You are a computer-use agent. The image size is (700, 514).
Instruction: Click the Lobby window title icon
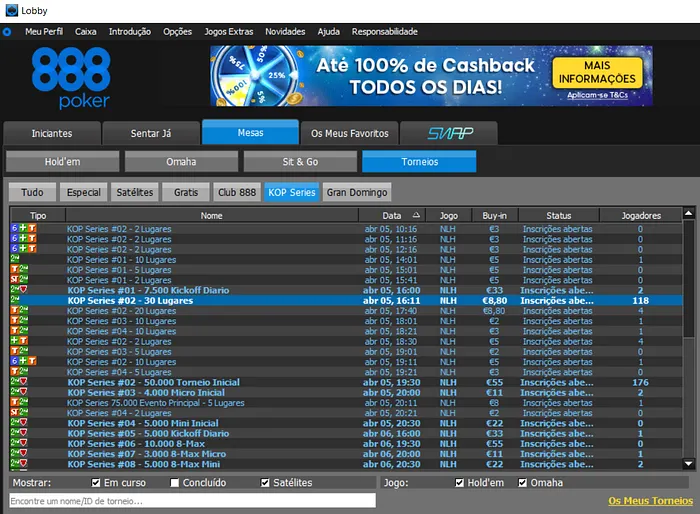pyautogui.click(x=11, y=10)
